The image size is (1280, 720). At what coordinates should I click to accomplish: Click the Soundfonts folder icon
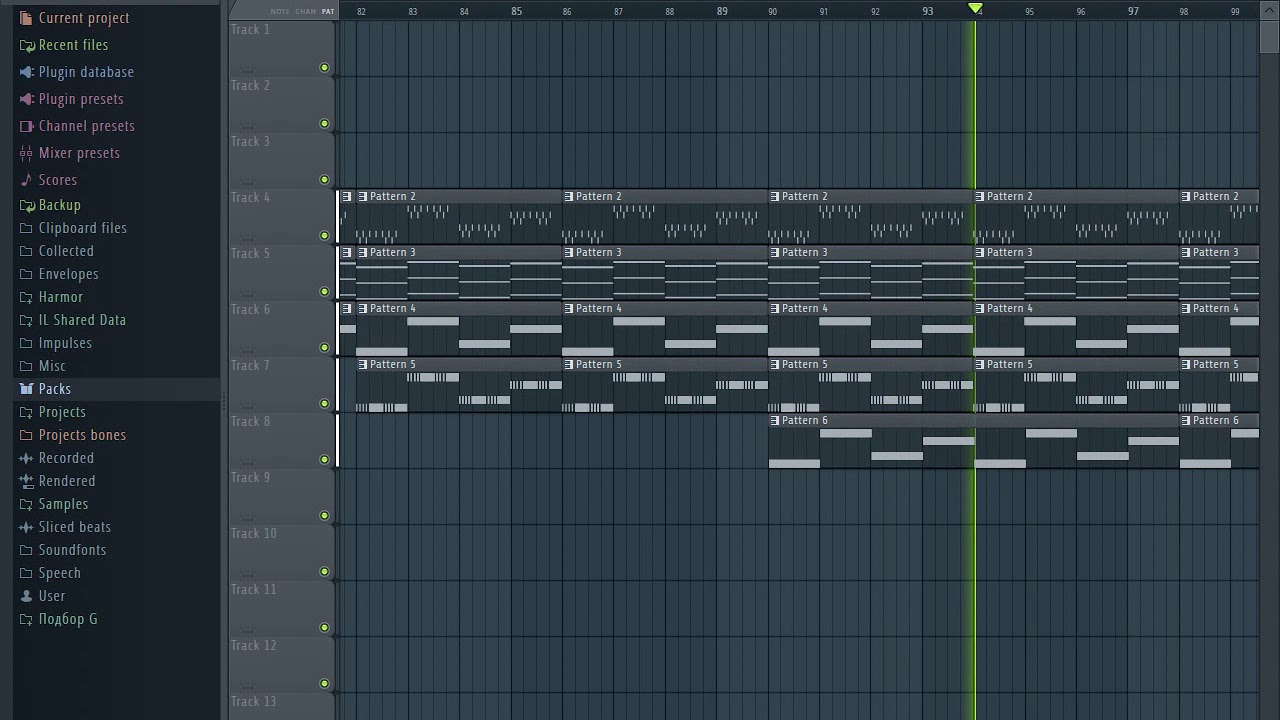(x=26, y=550)
